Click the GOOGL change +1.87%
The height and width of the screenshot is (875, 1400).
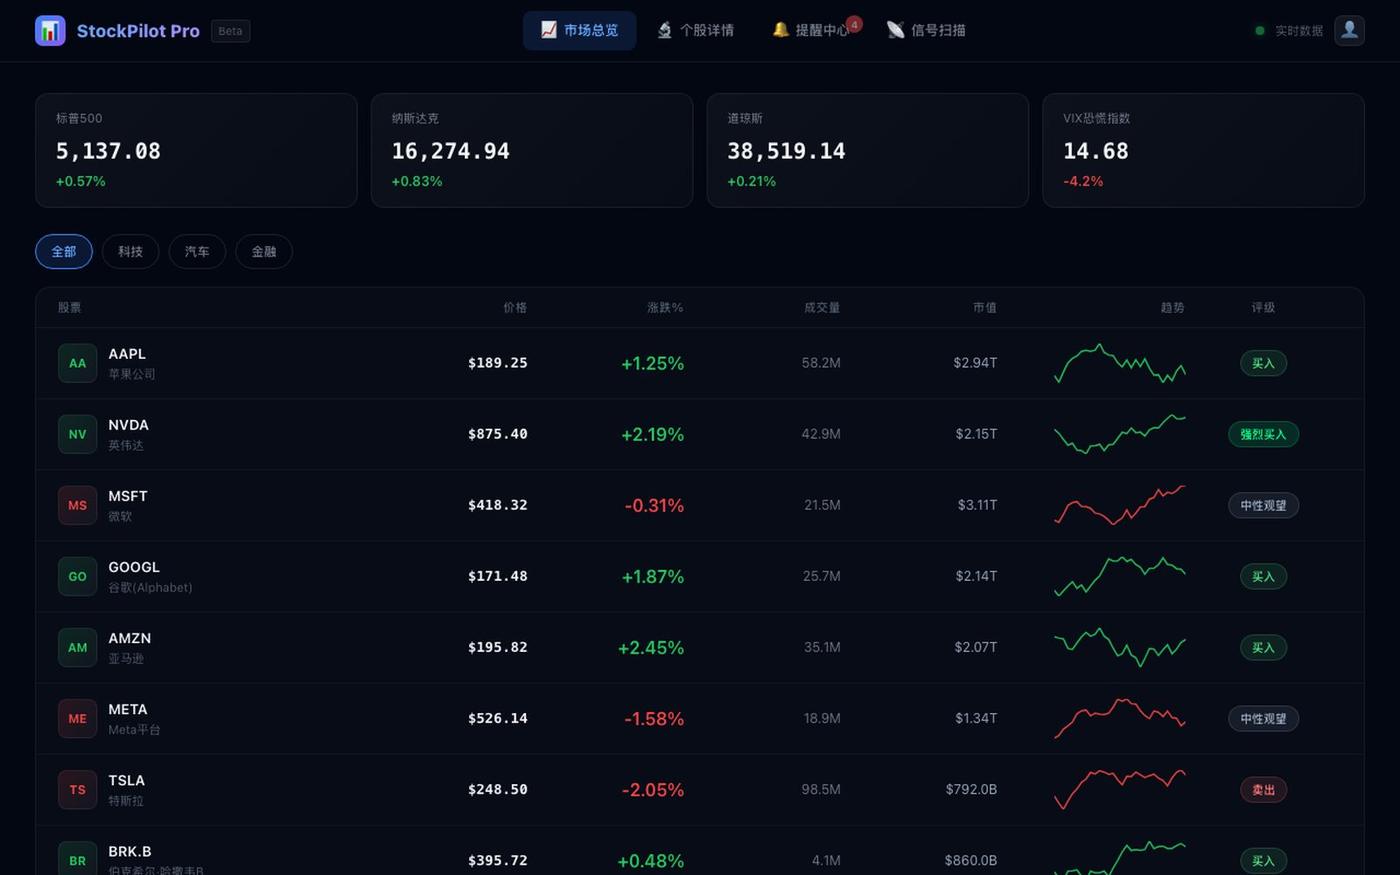(x=653, y=576)
